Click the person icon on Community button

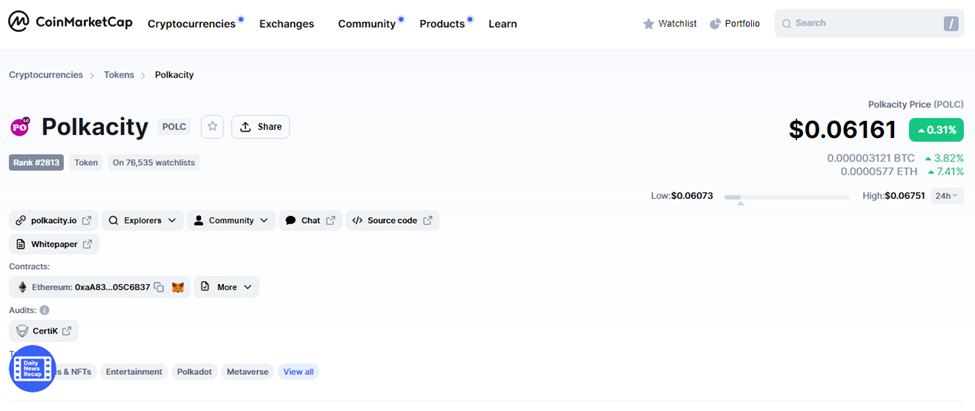click(x=199, y=220)
